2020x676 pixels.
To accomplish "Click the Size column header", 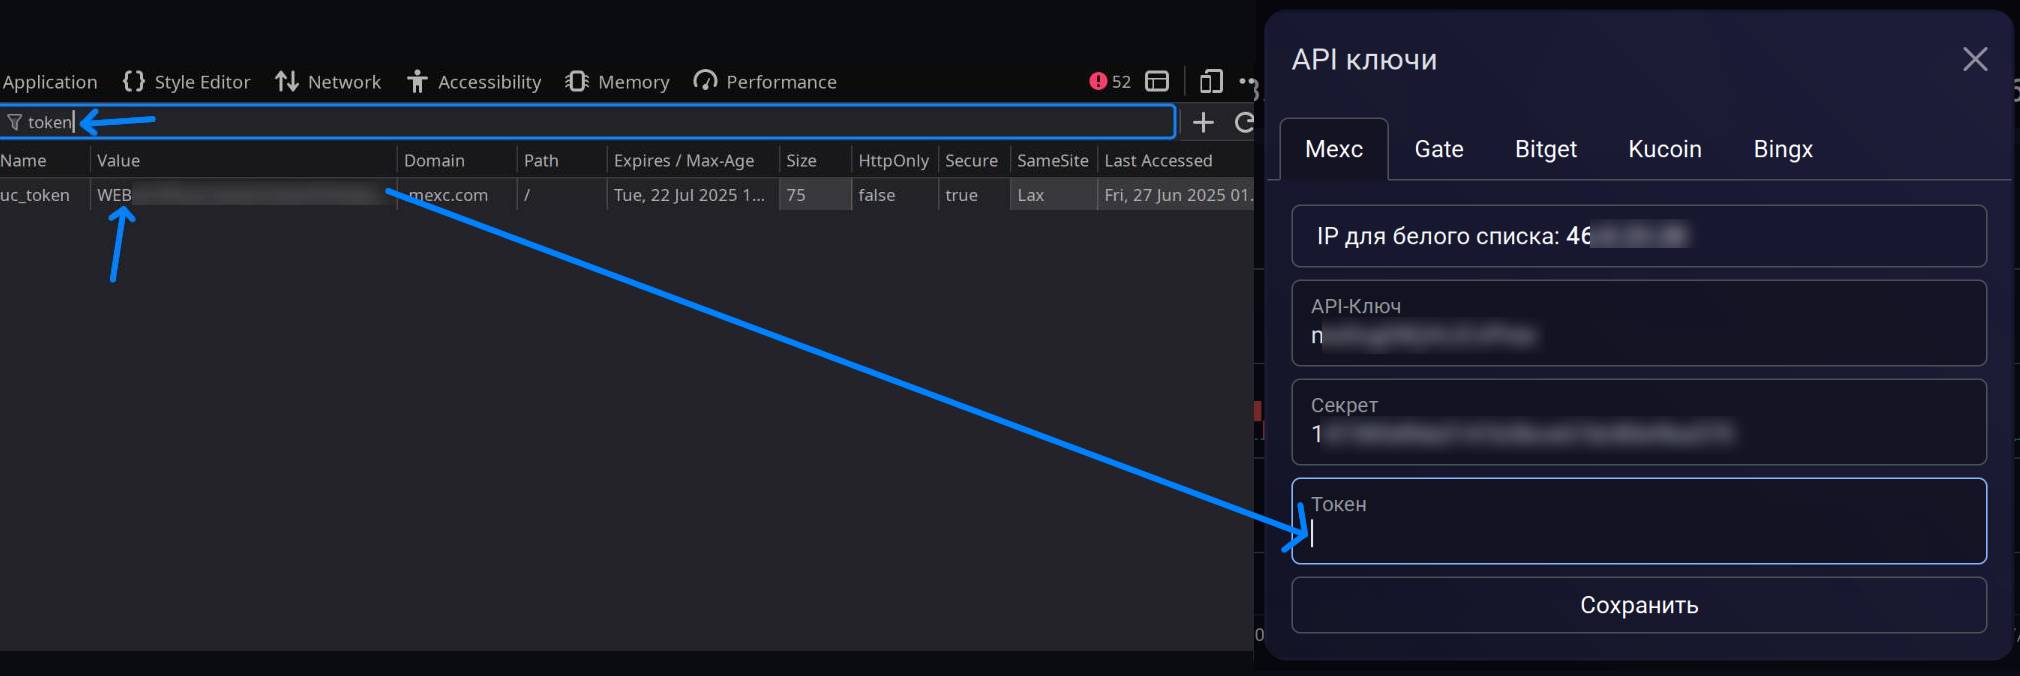I will point(815,160).
